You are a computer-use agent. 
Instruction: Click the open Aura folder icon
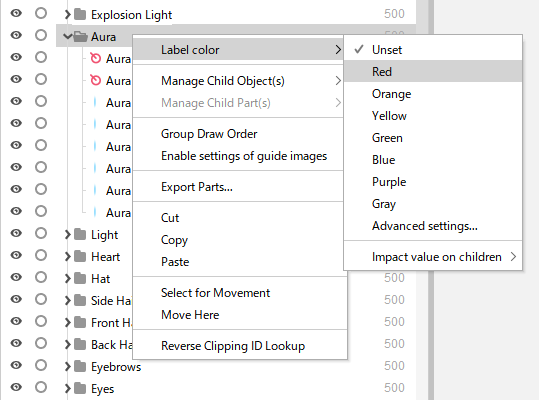tap(80, 36)
